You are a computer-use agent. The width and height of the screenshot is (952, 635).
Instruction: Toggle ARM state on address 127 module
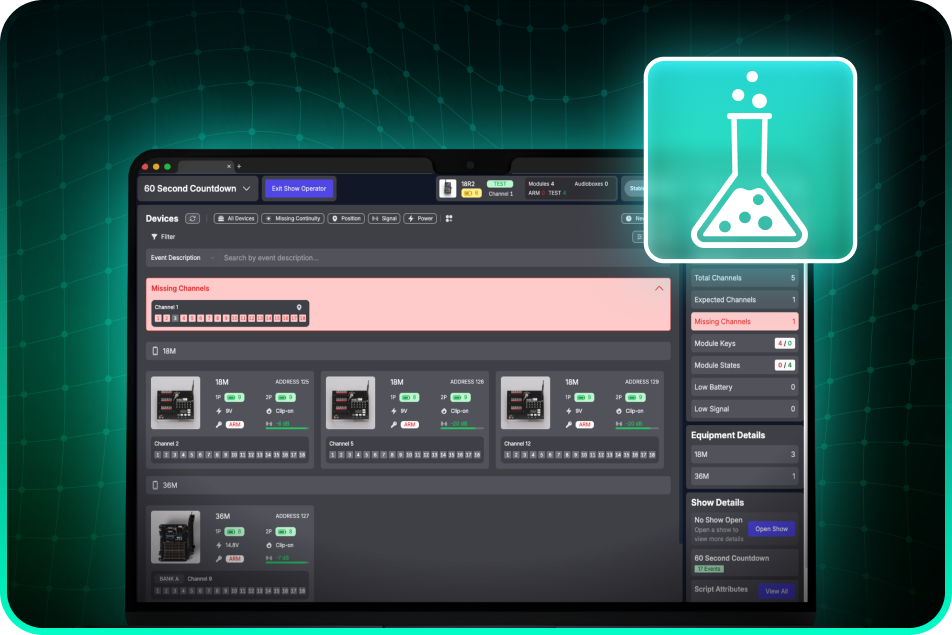(x=235, y=559)
